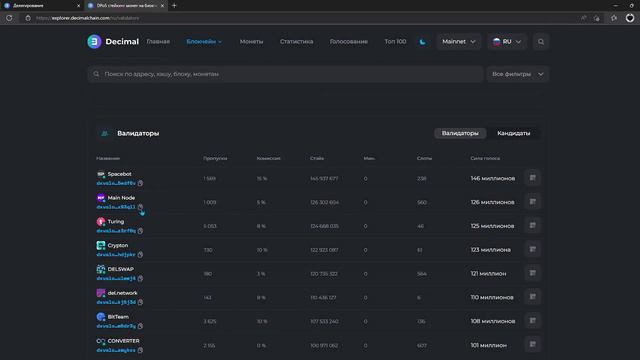Click the delegate icon in the Spacebot row
Image resolution: width=640 pixels, height=360 pixels.
[533, 178]
